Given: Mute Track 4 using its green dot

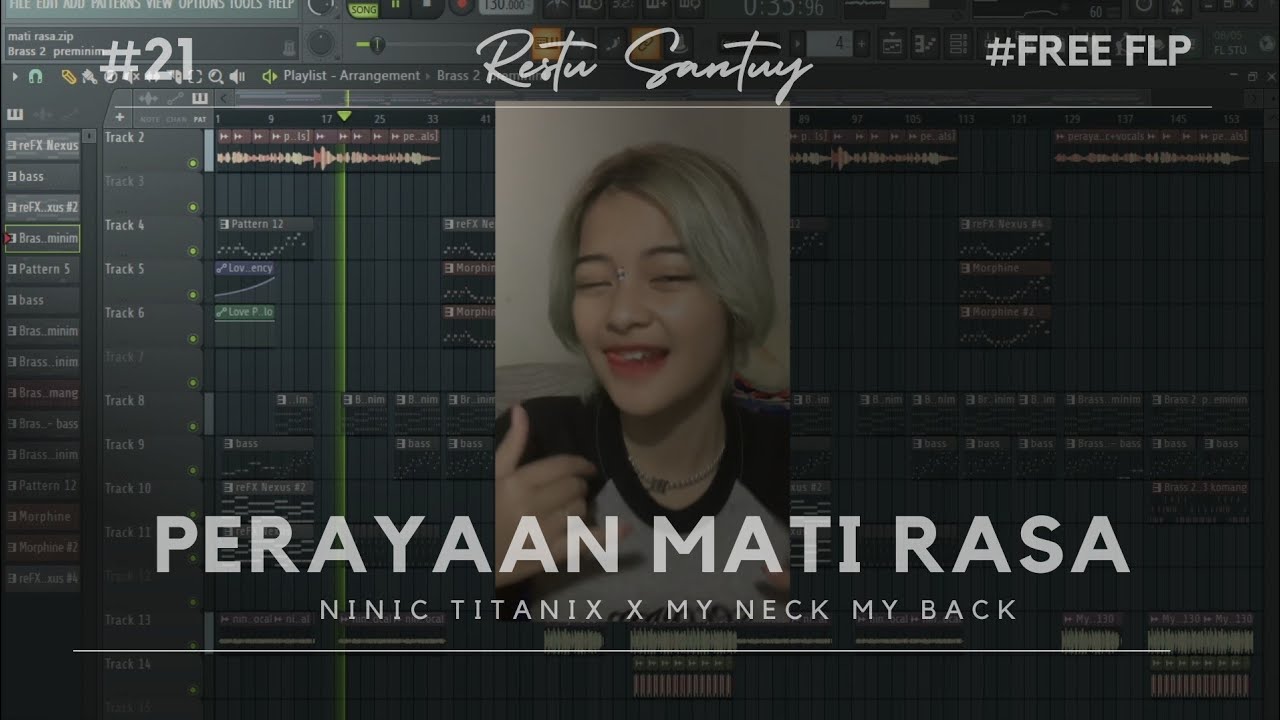Looking at the screenshot, I should tap(193, 251).
